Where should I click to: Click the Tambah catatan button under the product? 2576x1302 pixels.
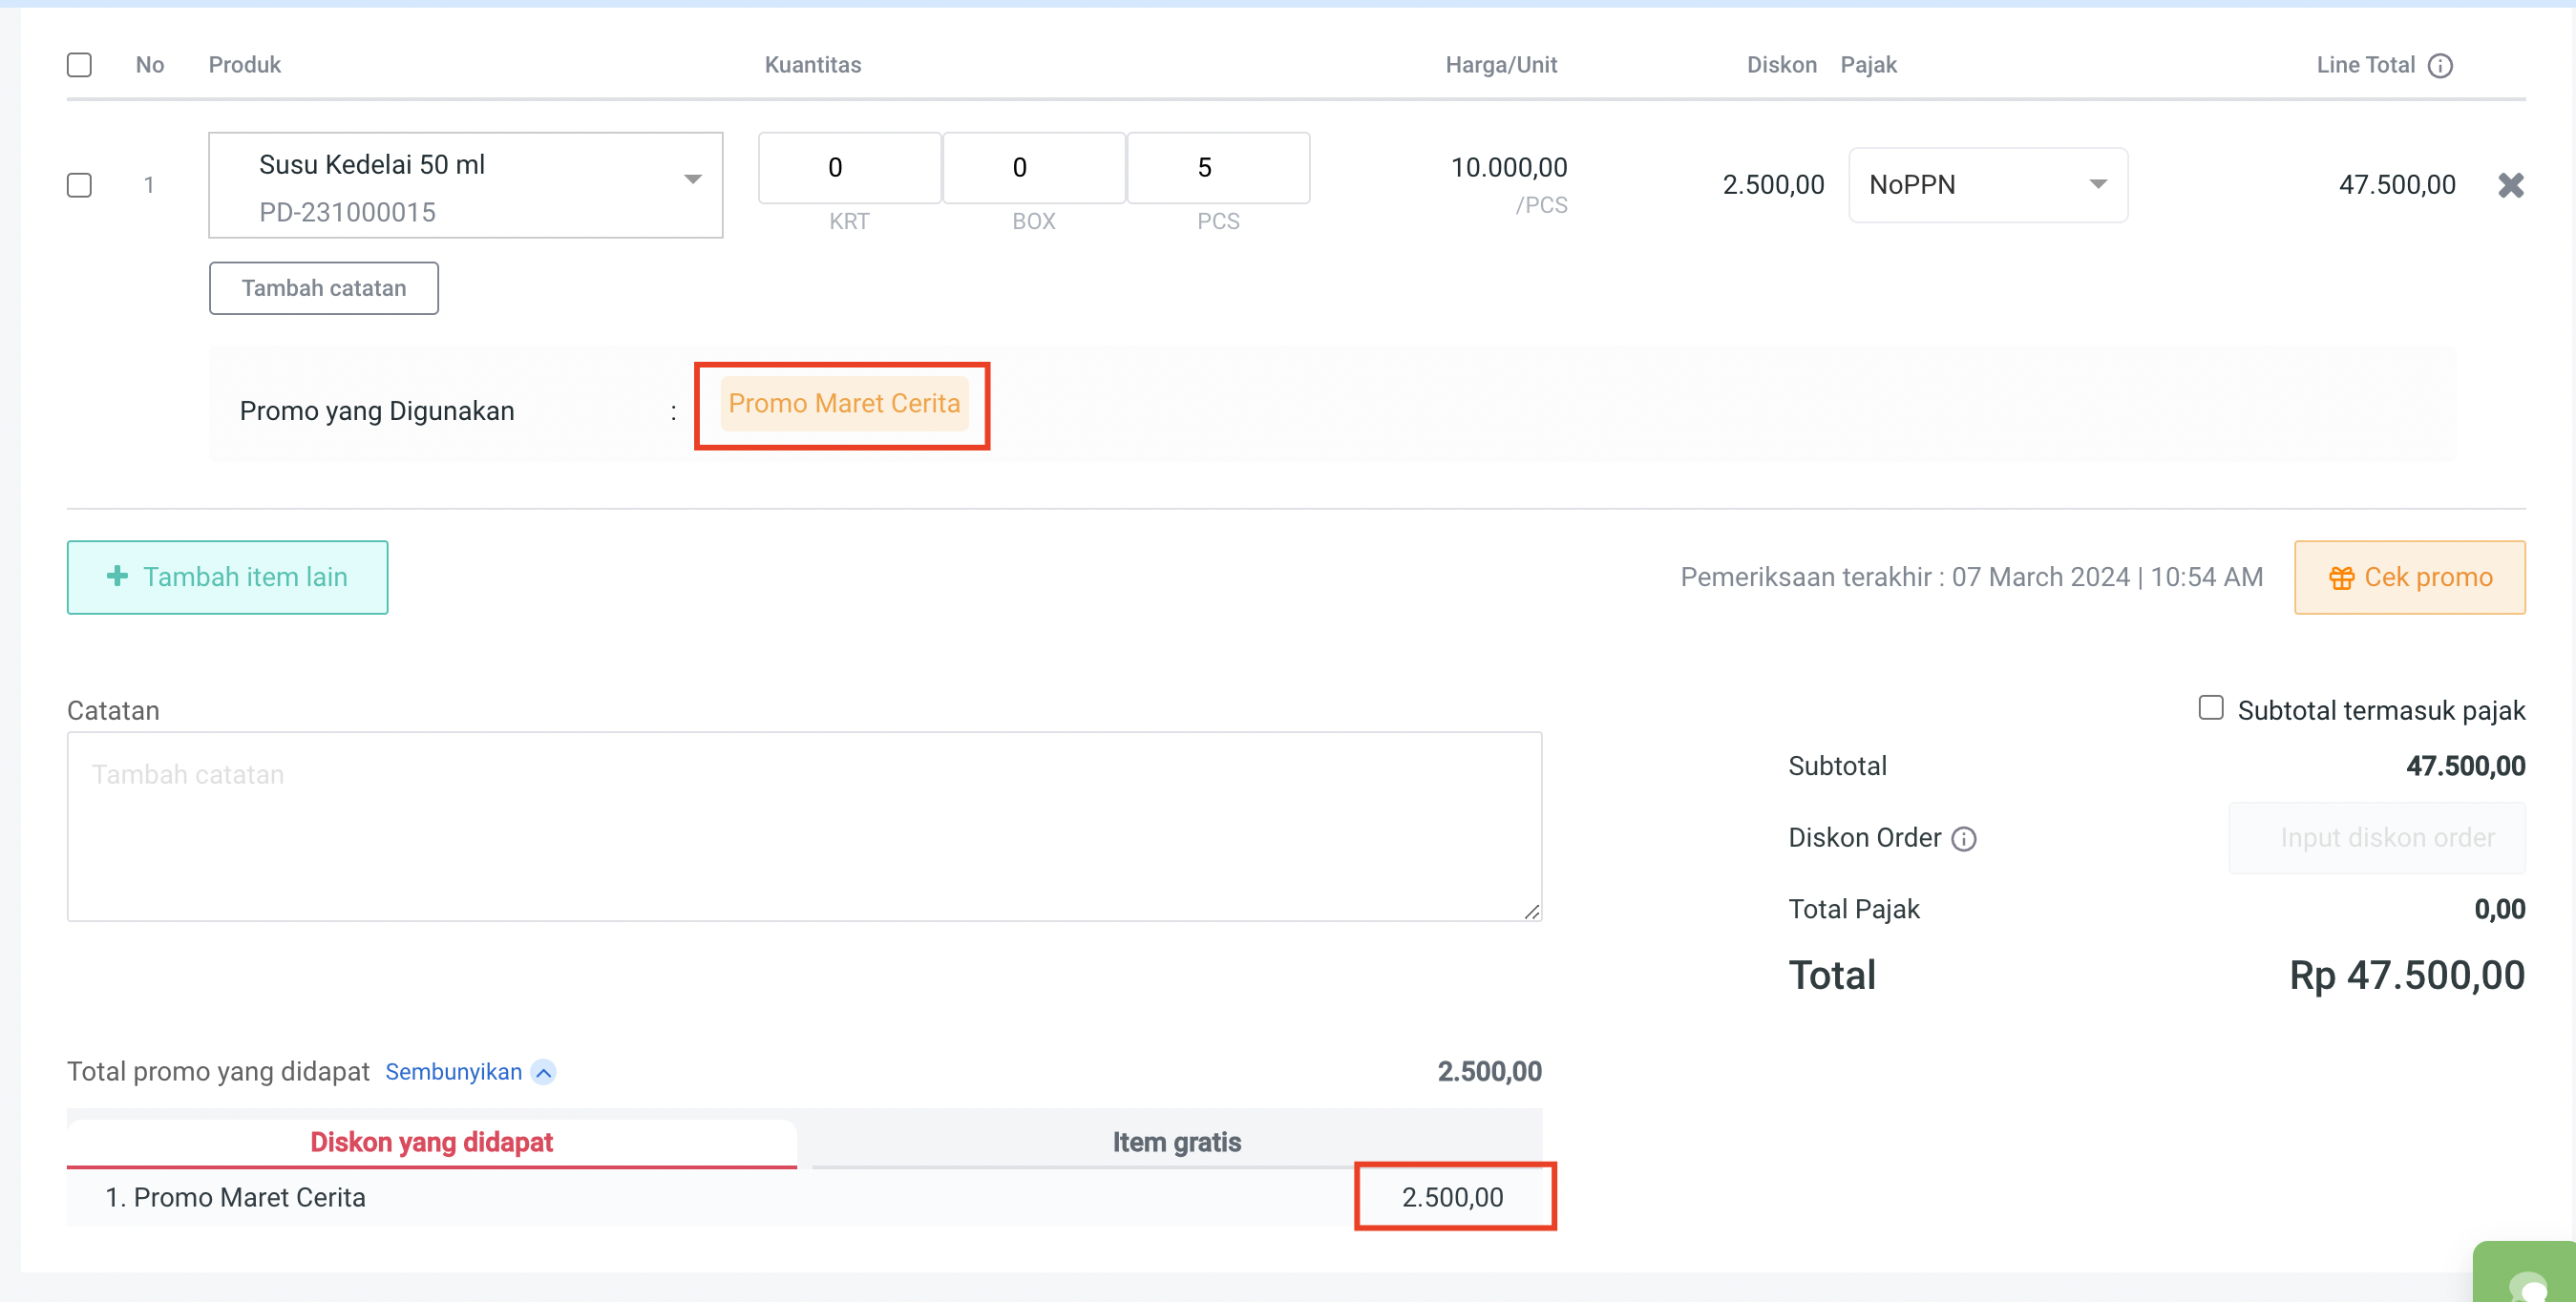323,288
